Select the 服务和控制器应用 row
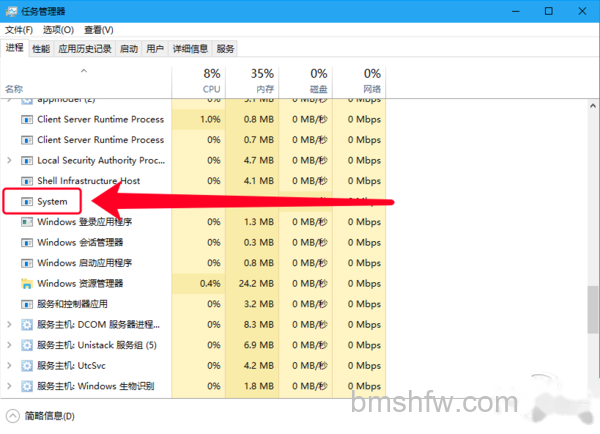 pos(193,304)
